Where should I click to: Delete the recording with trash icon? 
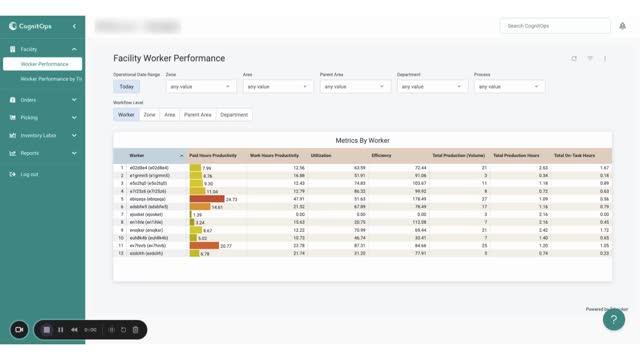(x=136, y=330)
